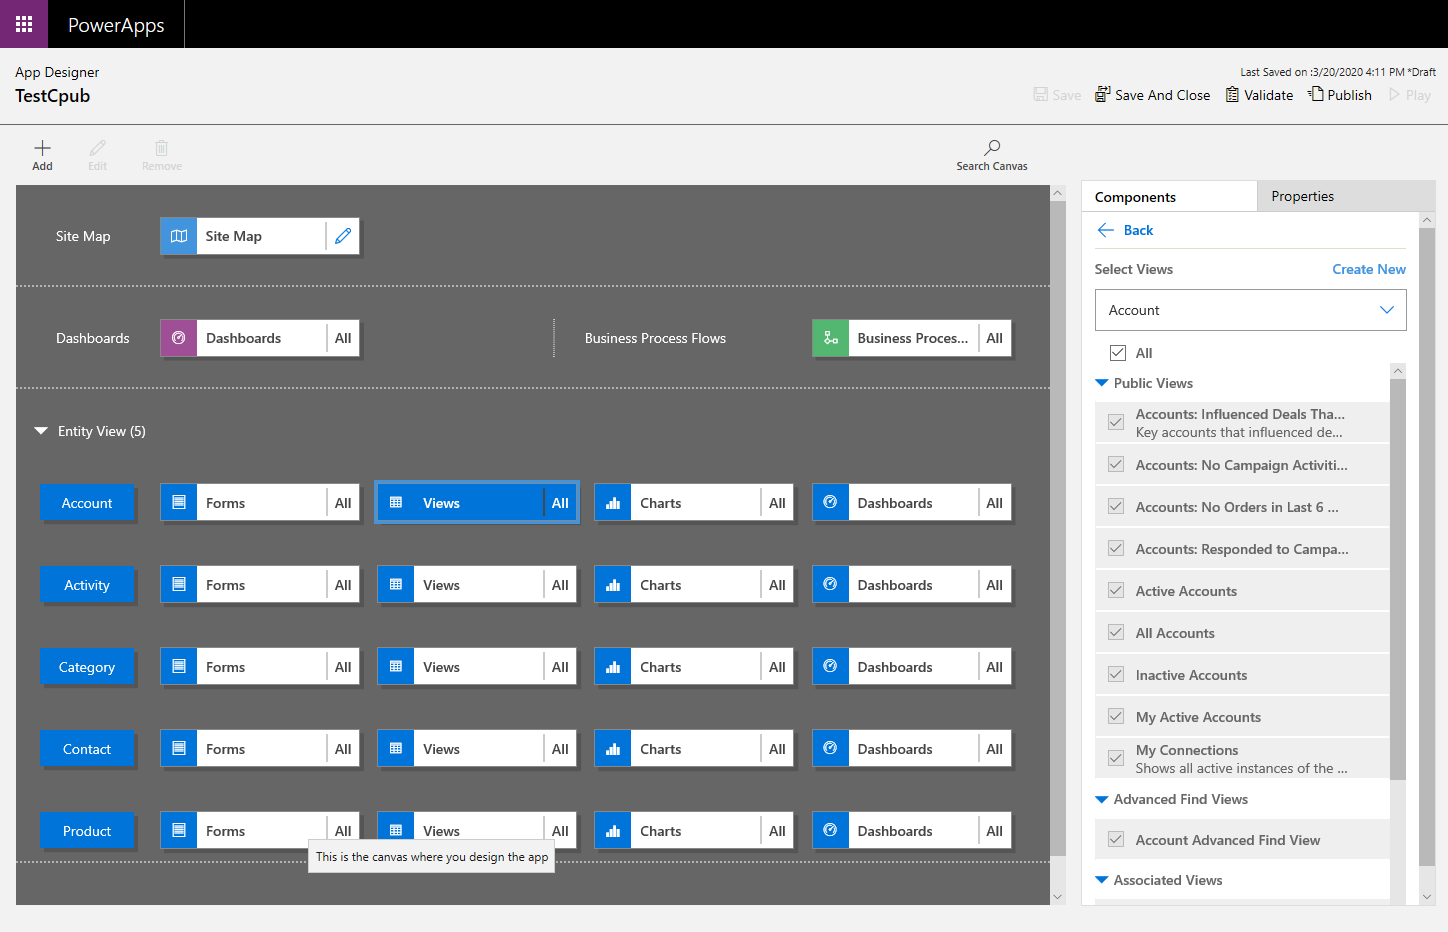Screen dimensions: 1448x932
Task: Click the Account row Forms icon
Action: 179,503
